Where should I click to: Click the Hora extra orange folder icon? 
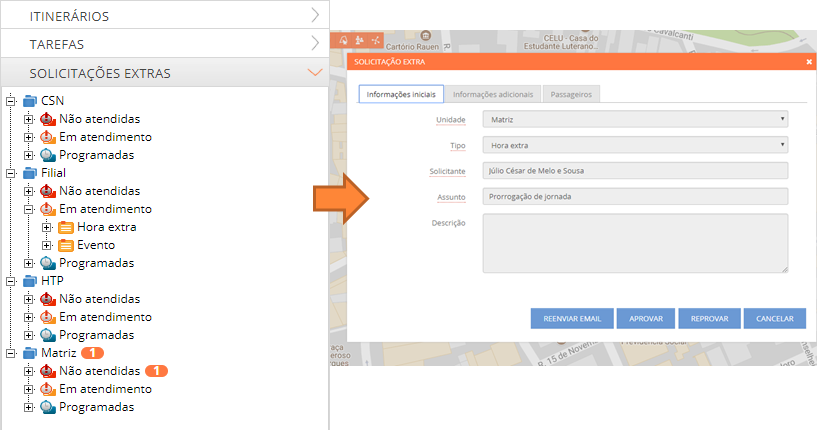66,227
